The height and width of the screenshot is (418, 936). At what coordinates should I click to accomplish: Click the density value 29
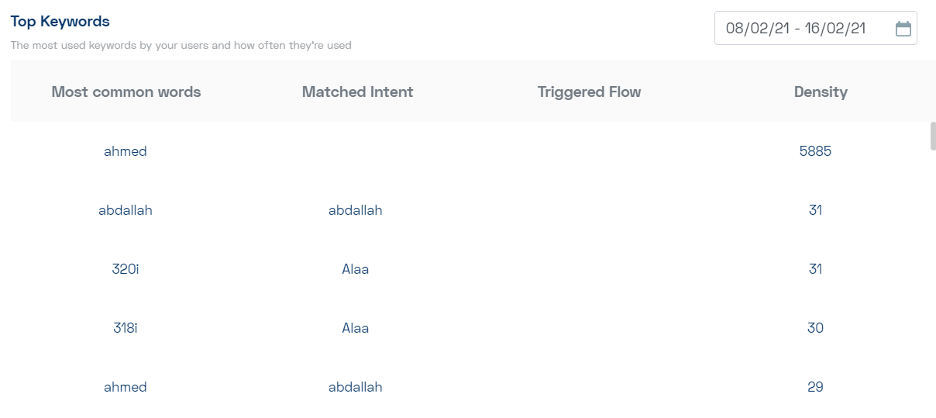815,387
